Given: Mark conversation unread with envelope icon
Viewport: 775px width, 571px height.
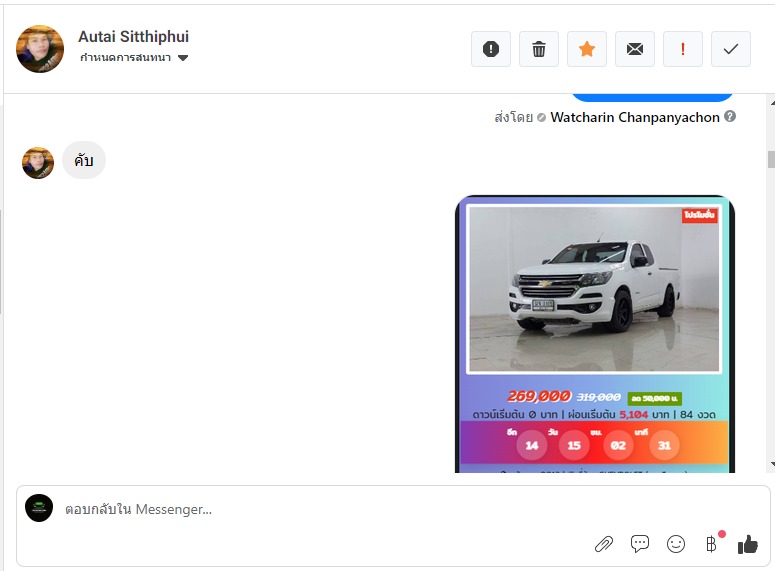Looking at the screenshot, I should (635, 49).
